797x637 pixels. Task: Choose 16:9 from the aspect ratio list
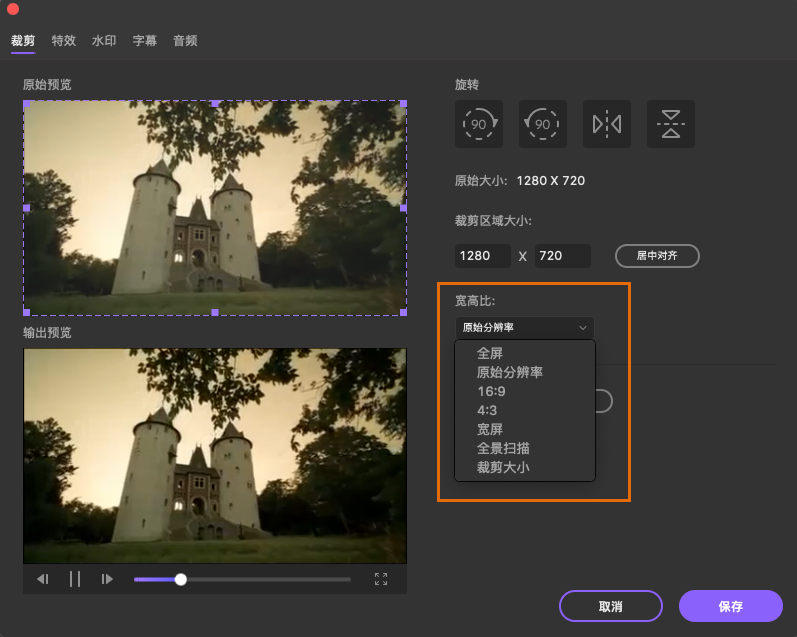click(x=491, y=391)
